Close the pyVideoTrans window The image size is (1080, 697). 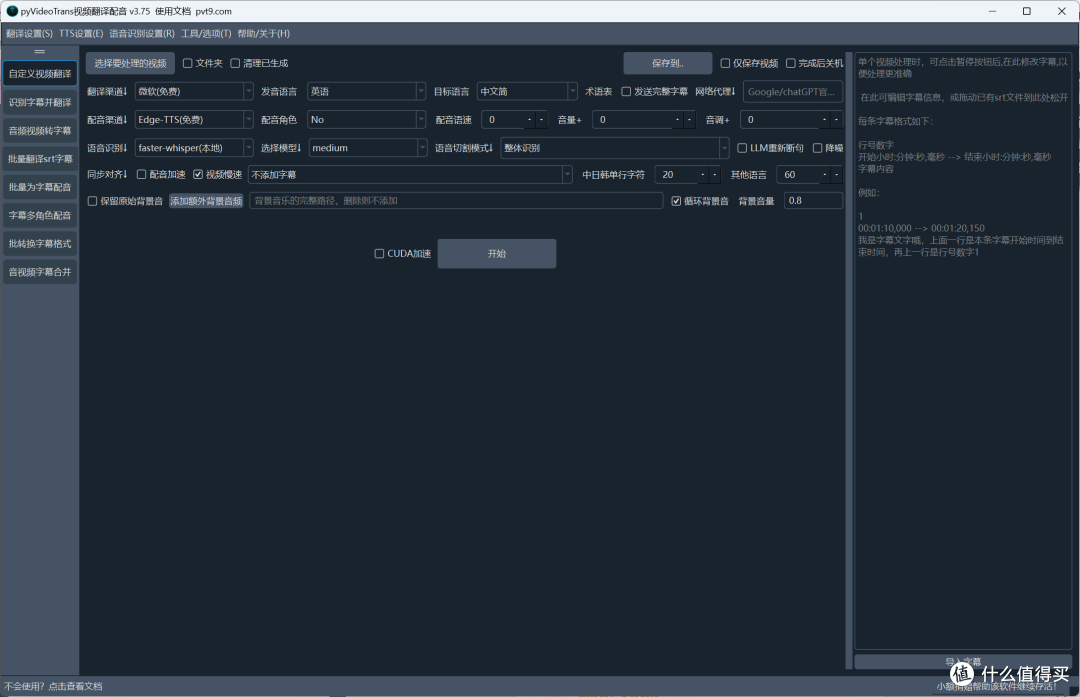coord(1061,11)
